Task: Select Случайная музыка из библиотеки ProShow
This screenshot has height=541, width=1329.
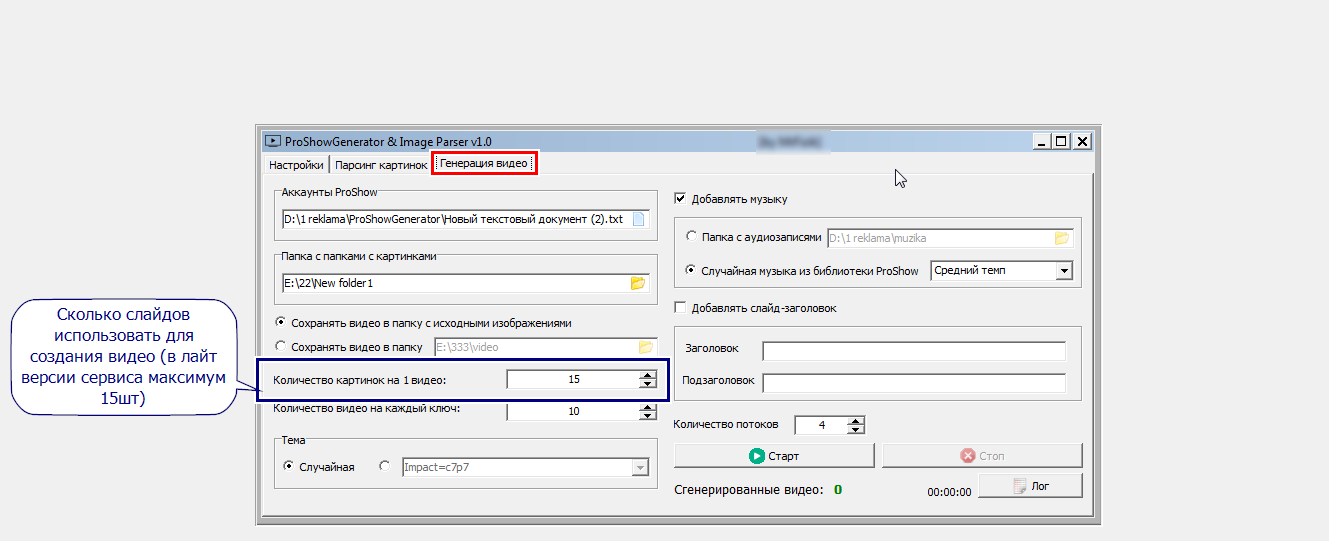Action: [692, 271]
